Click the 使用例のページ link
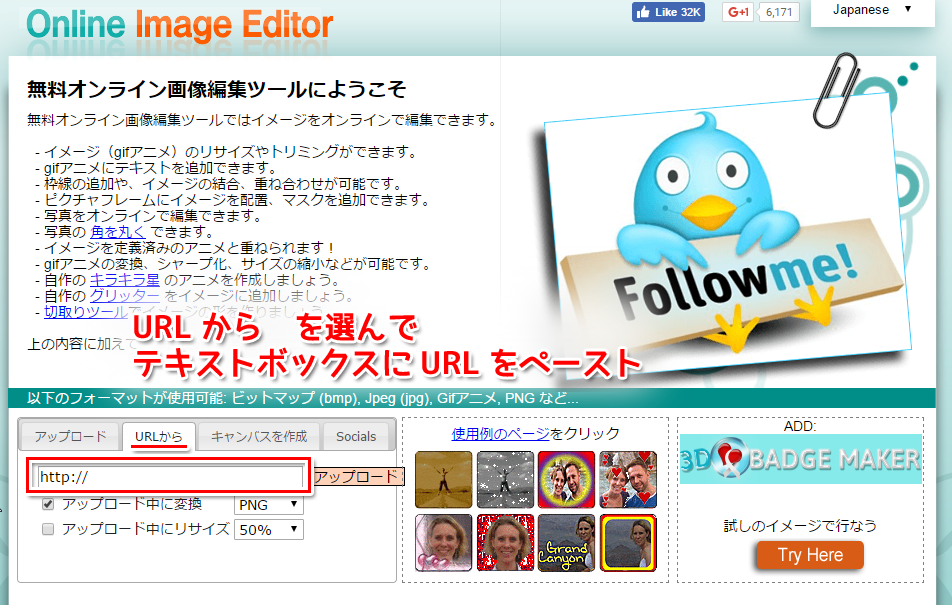The width and height of the screenshot is (952, 605). tap(500, 433)
